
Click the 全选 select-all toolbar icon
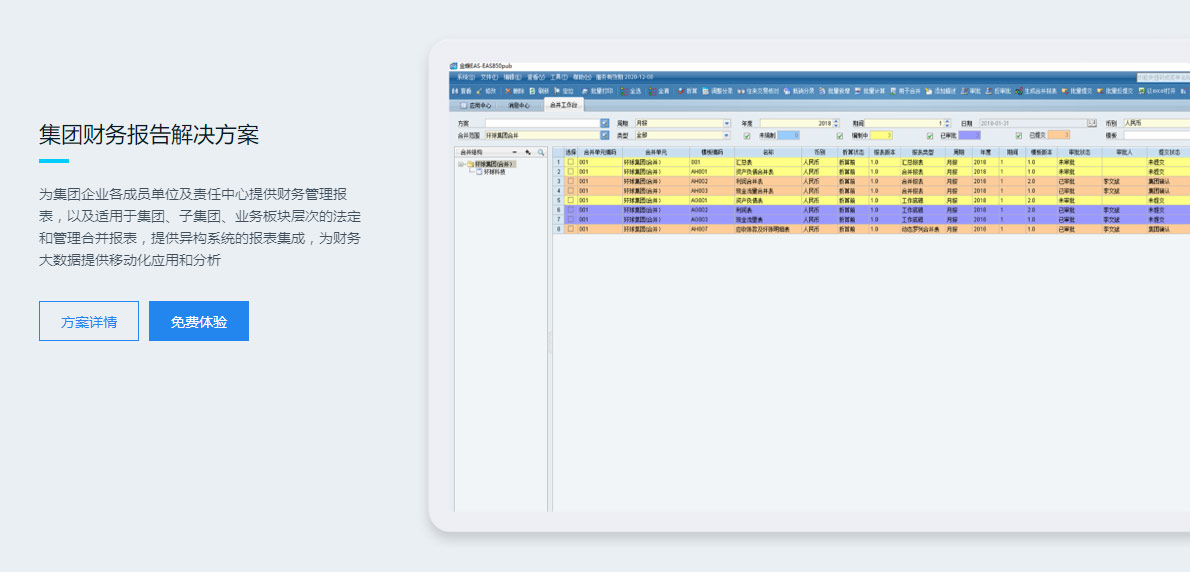coord(624,91)
